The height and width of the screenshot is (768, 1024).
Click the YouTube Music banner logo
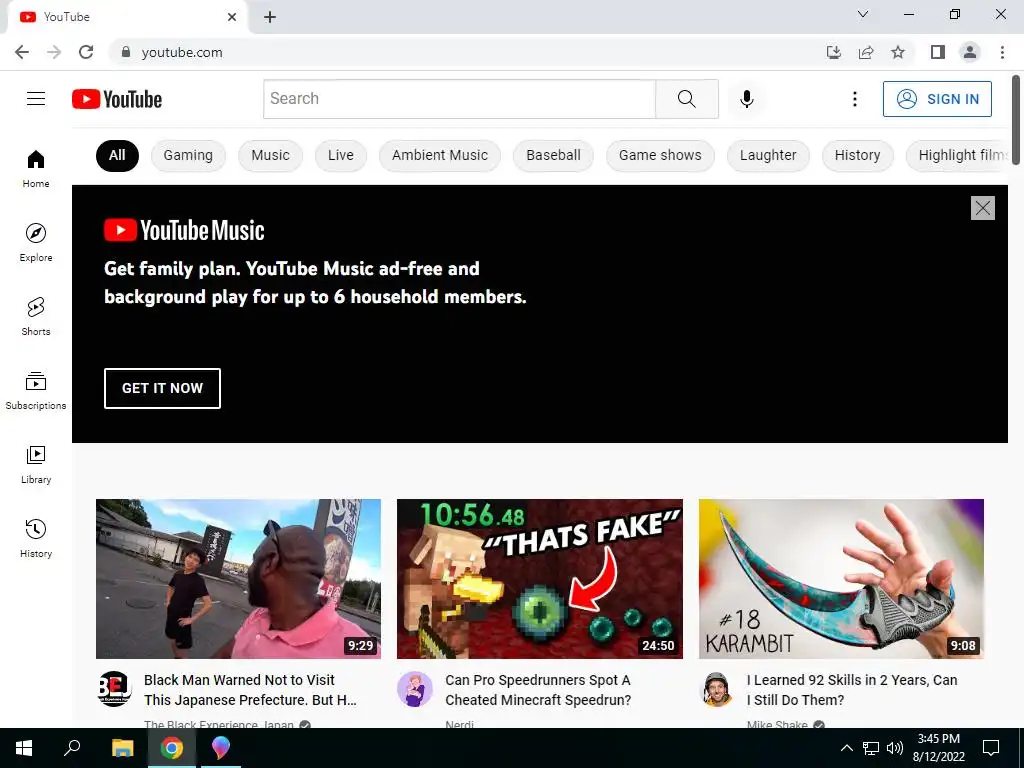click(184, 231)
